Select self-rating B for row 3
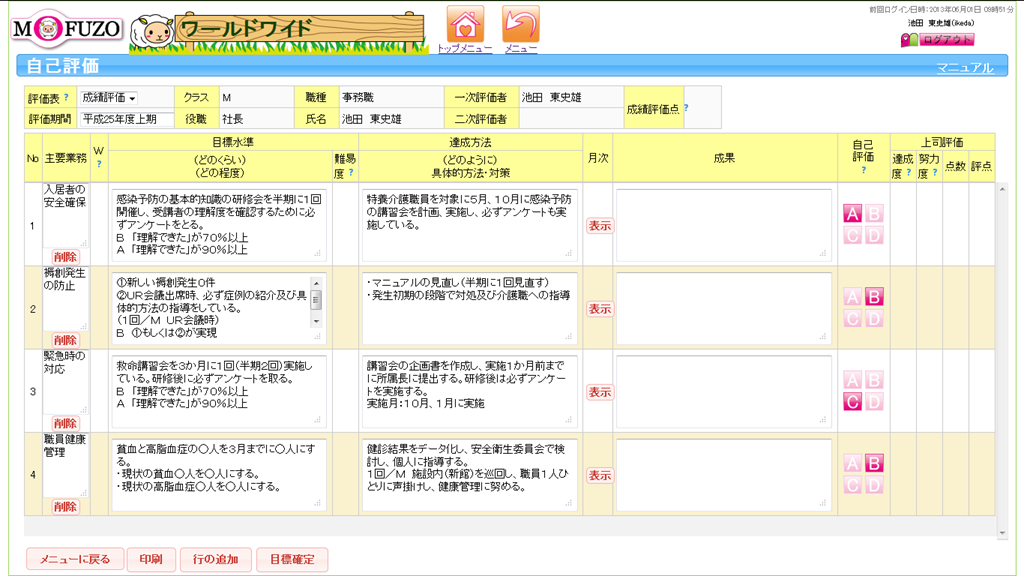The image size is (1024, 576). click(x=873, y=380)
